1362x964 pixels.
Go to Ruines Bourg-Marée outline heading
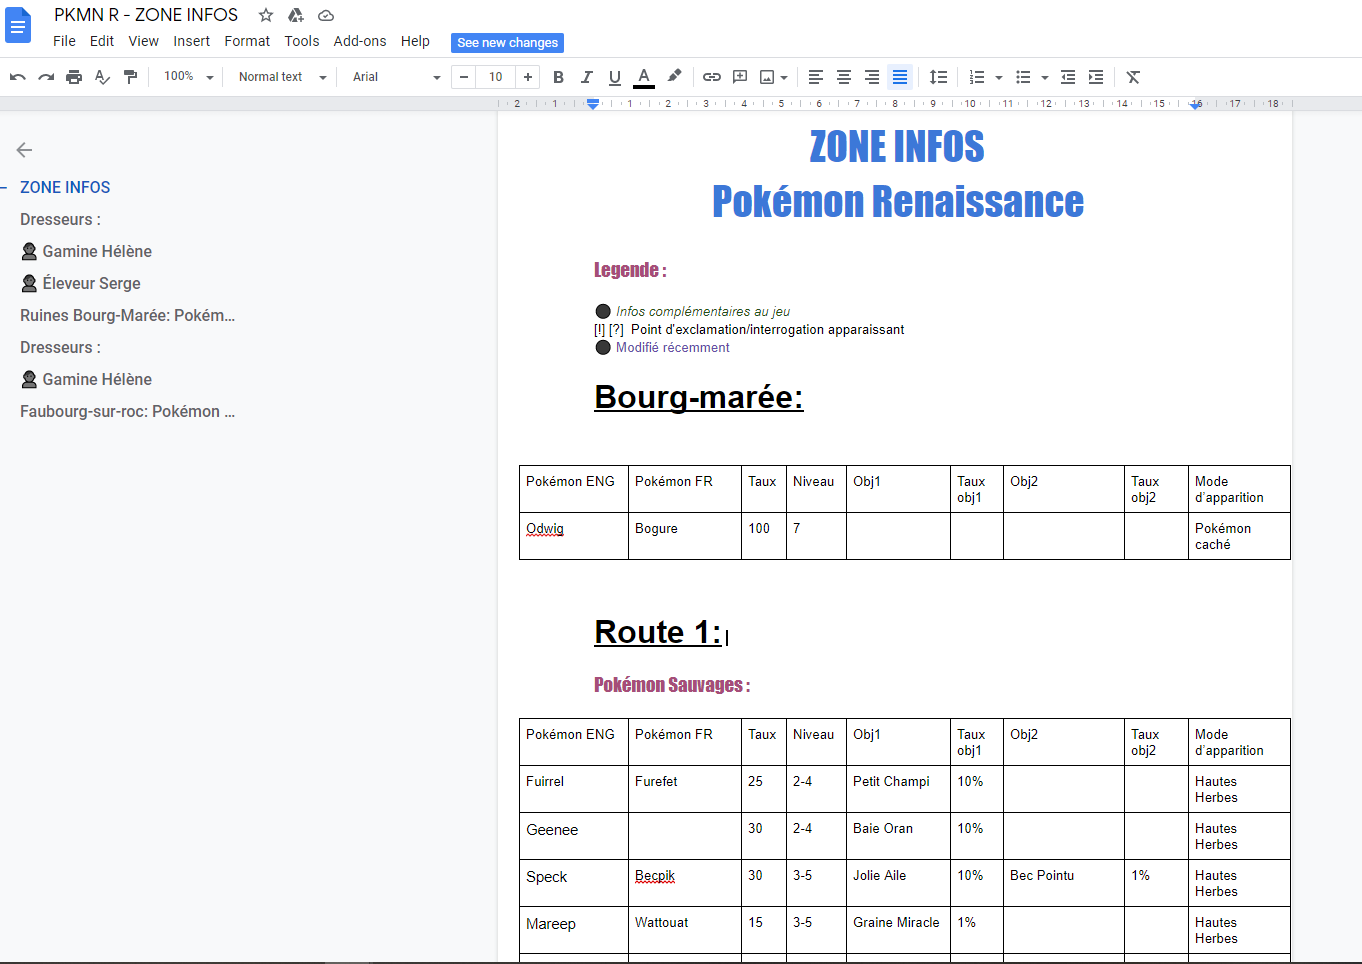click(x=128, y=315)
